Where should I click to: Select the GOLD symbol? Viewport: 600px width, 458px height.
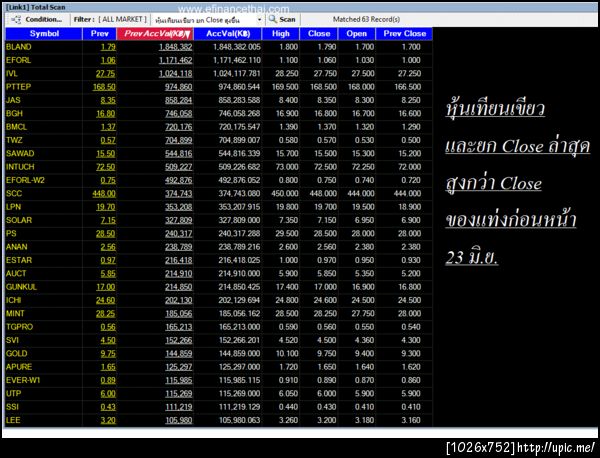16,354
